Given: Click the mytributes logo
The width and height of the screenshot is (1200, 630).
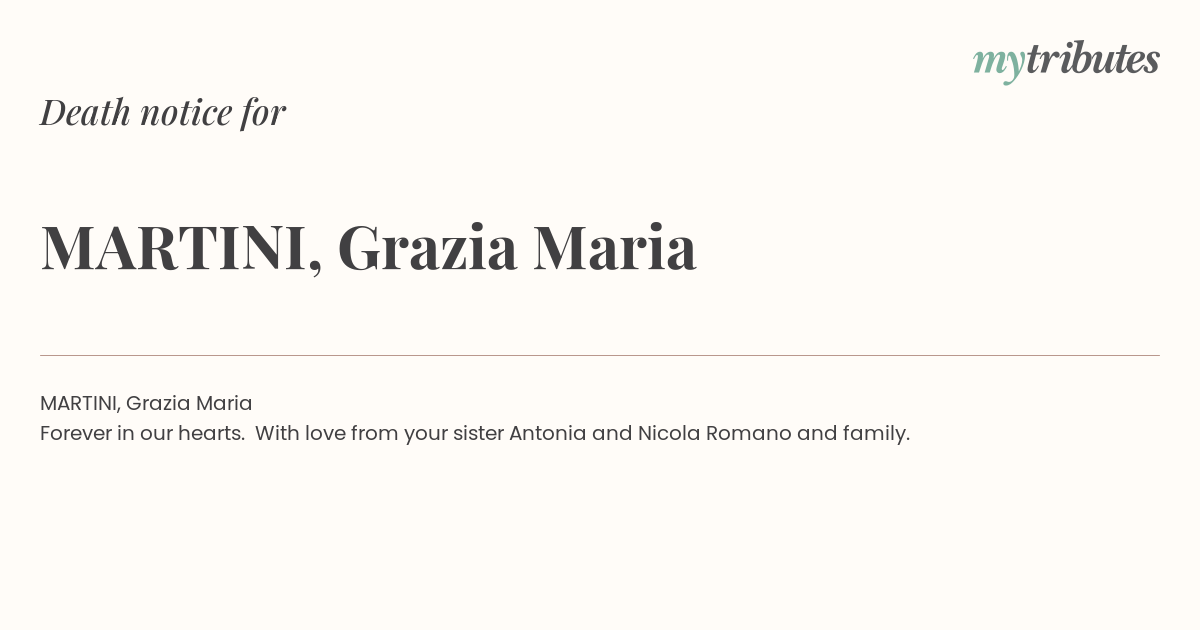Looking at the screenshot, I should (1066, 60).
